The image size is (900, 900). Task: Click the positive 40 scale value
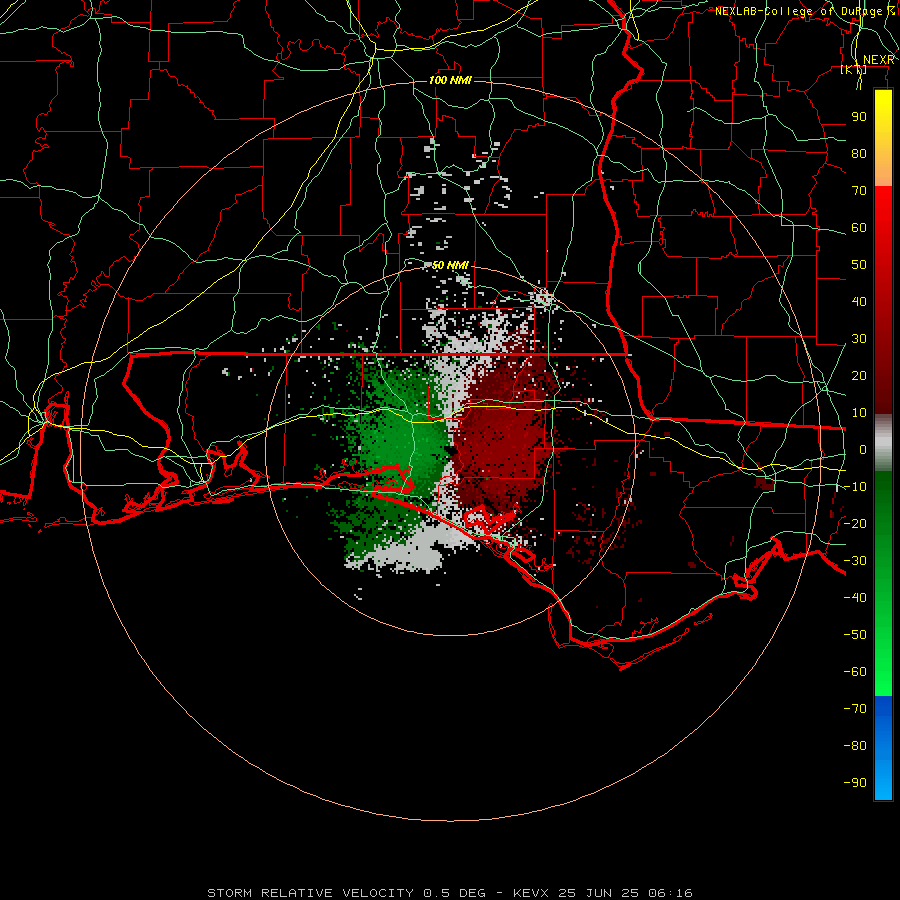(859, 301)
